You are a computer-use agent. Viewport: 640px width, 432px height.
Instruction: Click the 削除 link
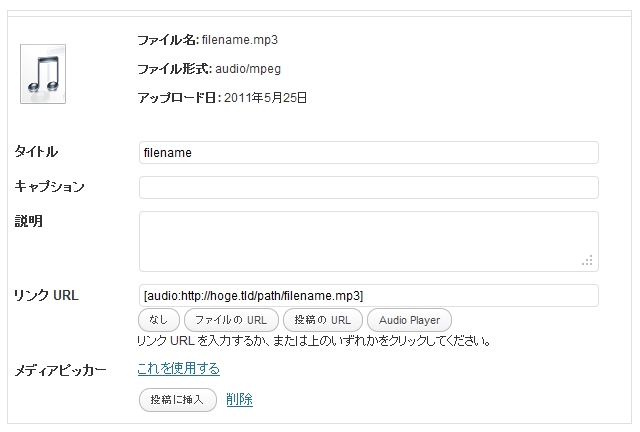click(x=240, y=400)
